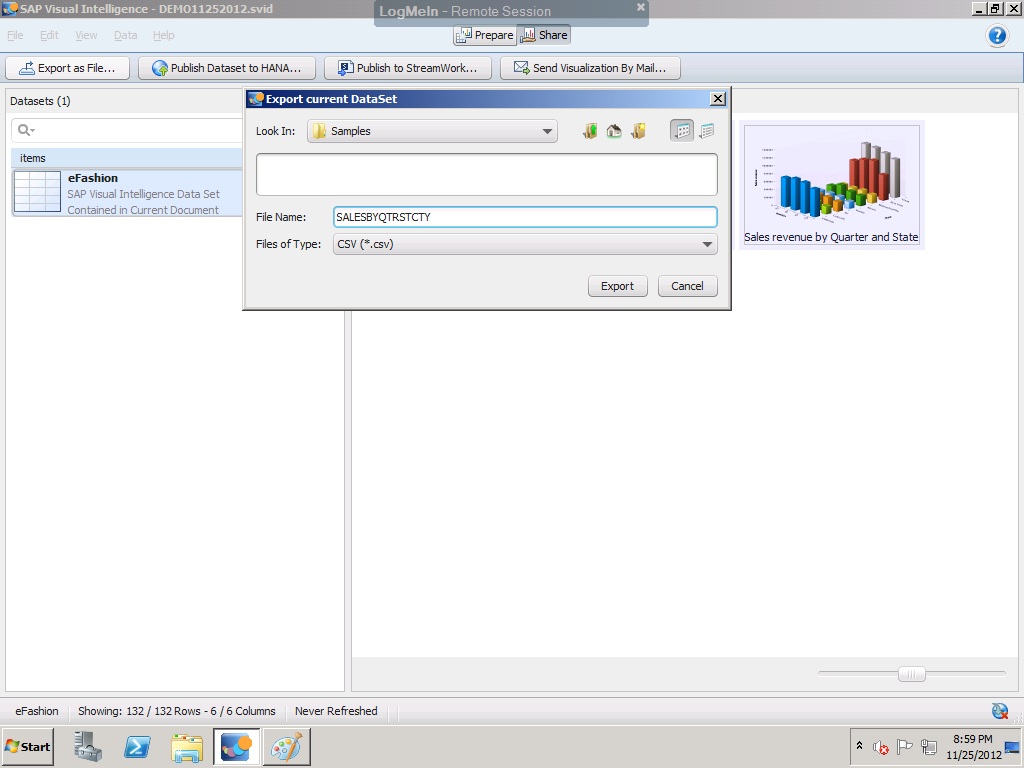The width and height of the screenshot is (1024, 768).
Task: Open Paint from the taskbar
Action: click(x=287, y=747)
